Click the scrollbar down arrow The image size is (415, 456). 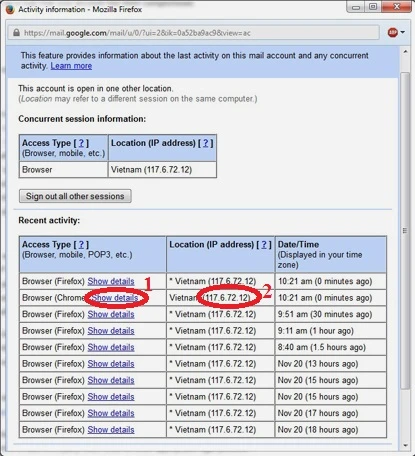point(405,445)
